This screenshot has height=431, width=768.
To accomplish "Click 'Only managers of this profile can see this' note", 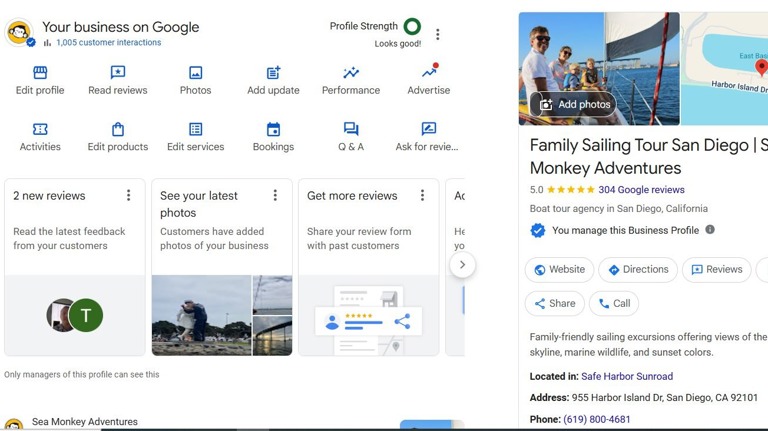I will pyautogui.click(x=82, y=374).
